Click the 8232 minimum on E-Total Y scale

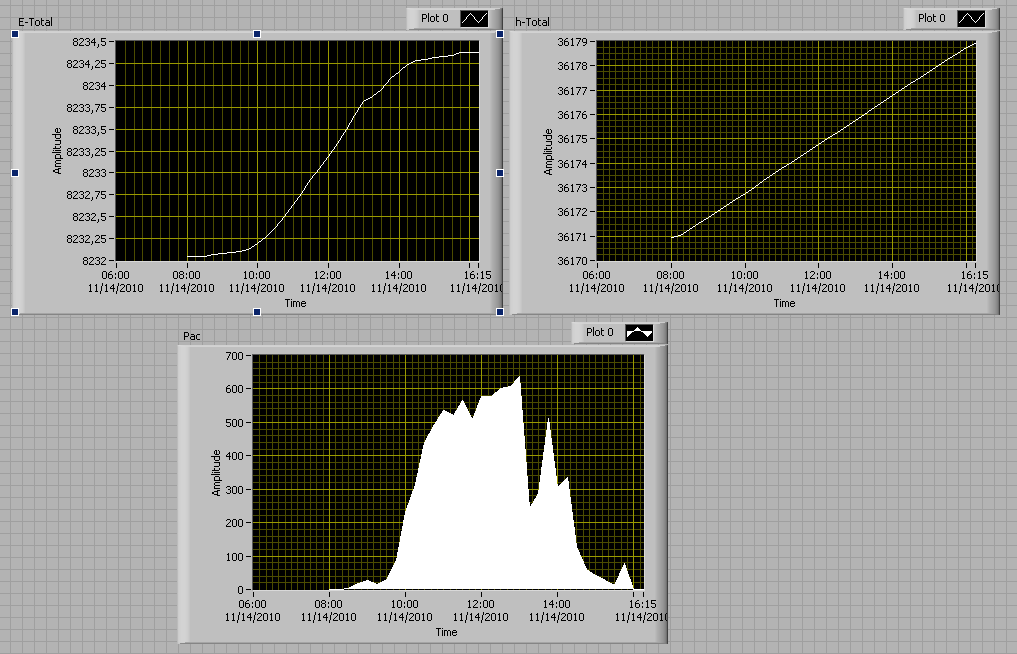[95, 261]
